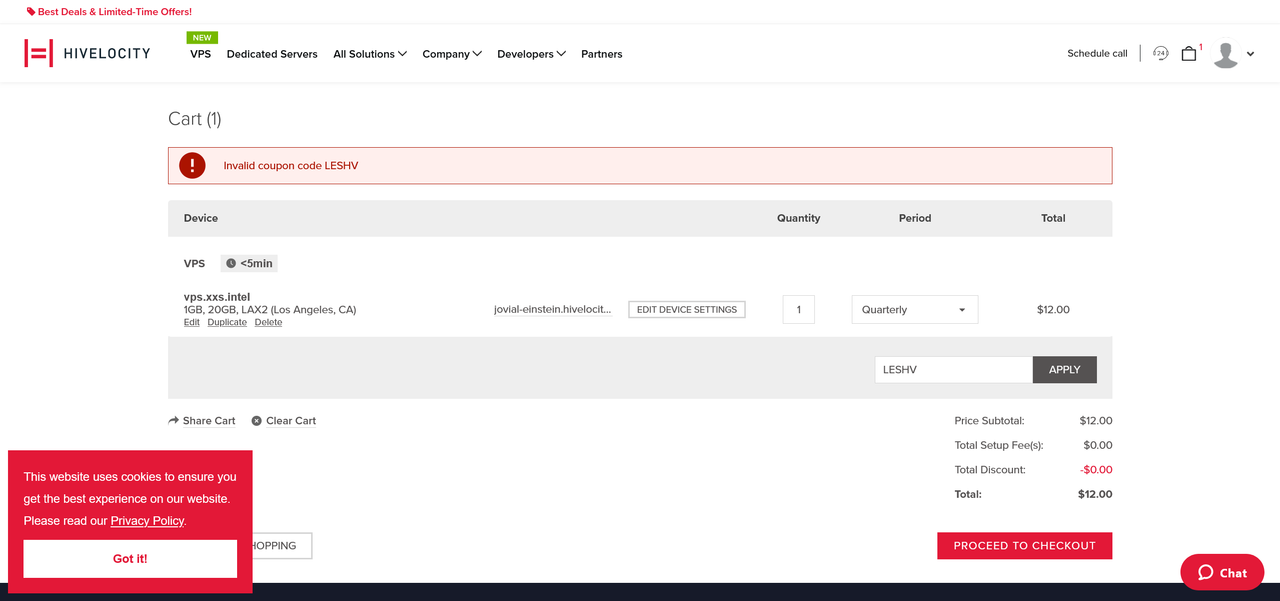Expand the user account chevron
This screenshot has width=1280, height=601.
click(1250, 55)
